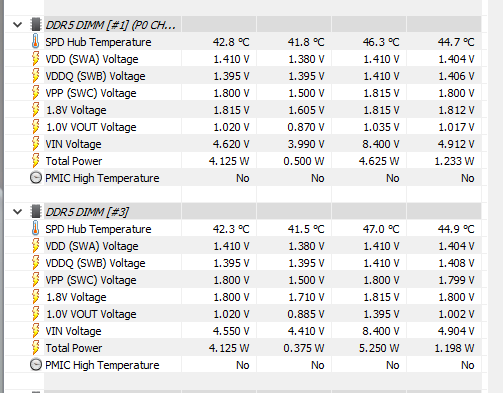Select the DDR5 DIMM [#1] (P0 CH... header label
503x393 pixels.
click(110, 25)
